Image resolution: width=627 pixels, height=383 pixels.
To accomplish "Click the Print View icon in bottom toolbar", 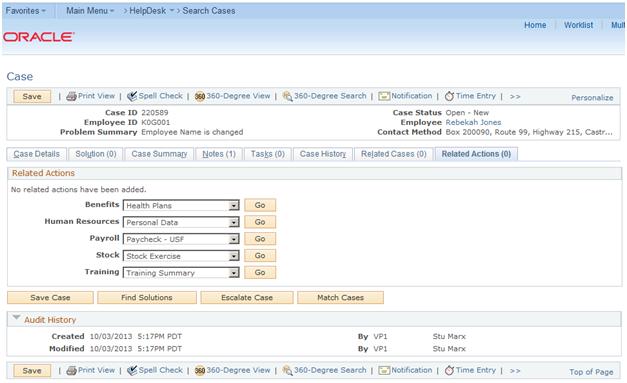I will pyautogui.click(x=71, y=371).
